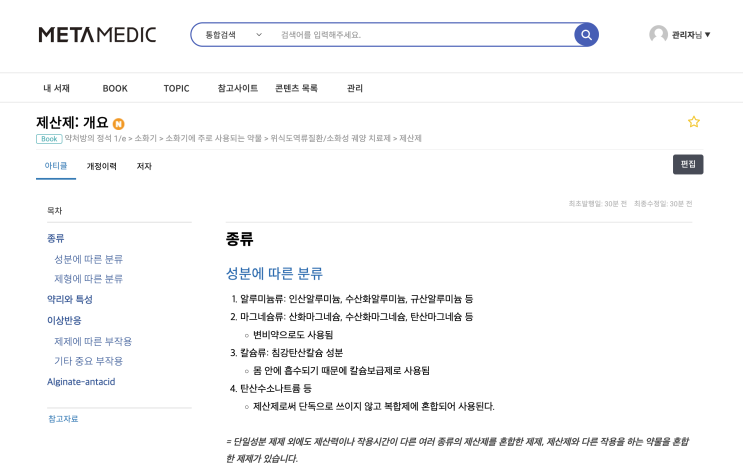
Task: Jump to 제형에 따른 분류 in contents
Action: point(88,279)
